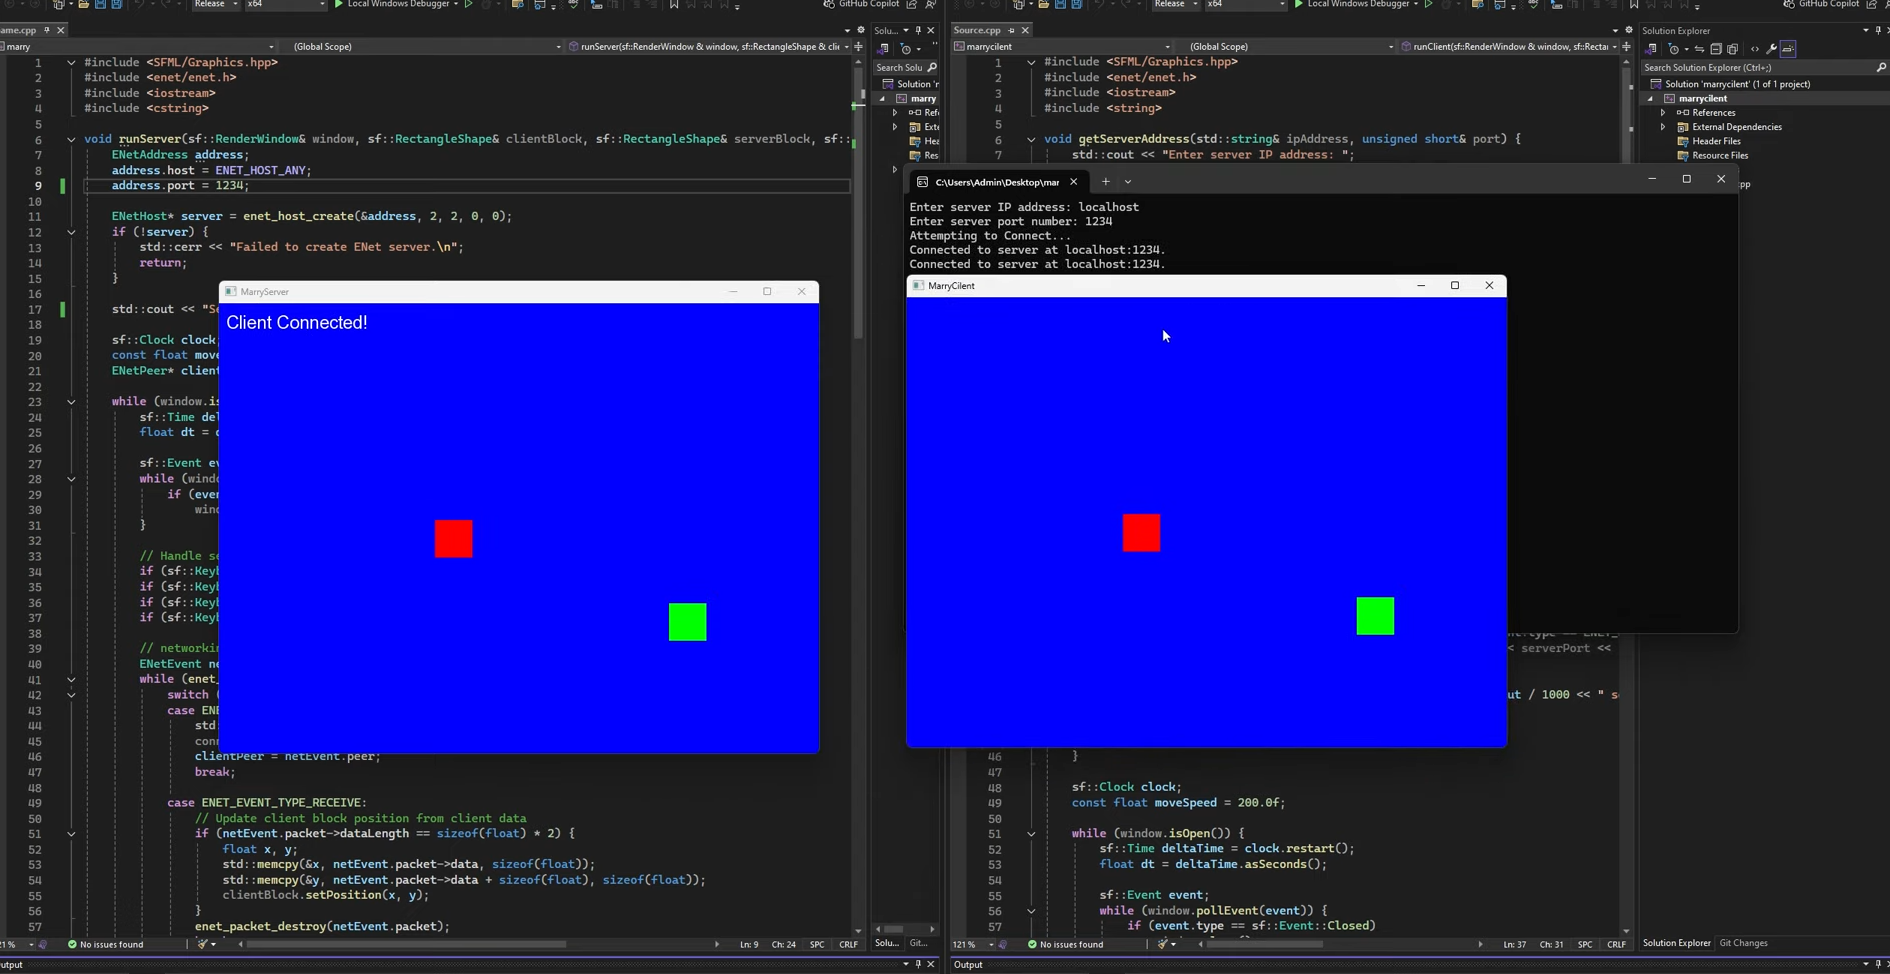Start Local Windows Debugger in right Visual Studio
1890x974 pixels.
[x=1355, y=5]
